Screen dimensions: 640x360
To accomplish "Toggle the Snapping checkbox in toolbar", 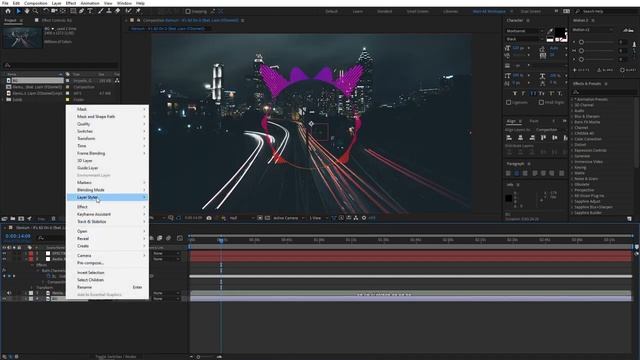I will pos(188,11).
